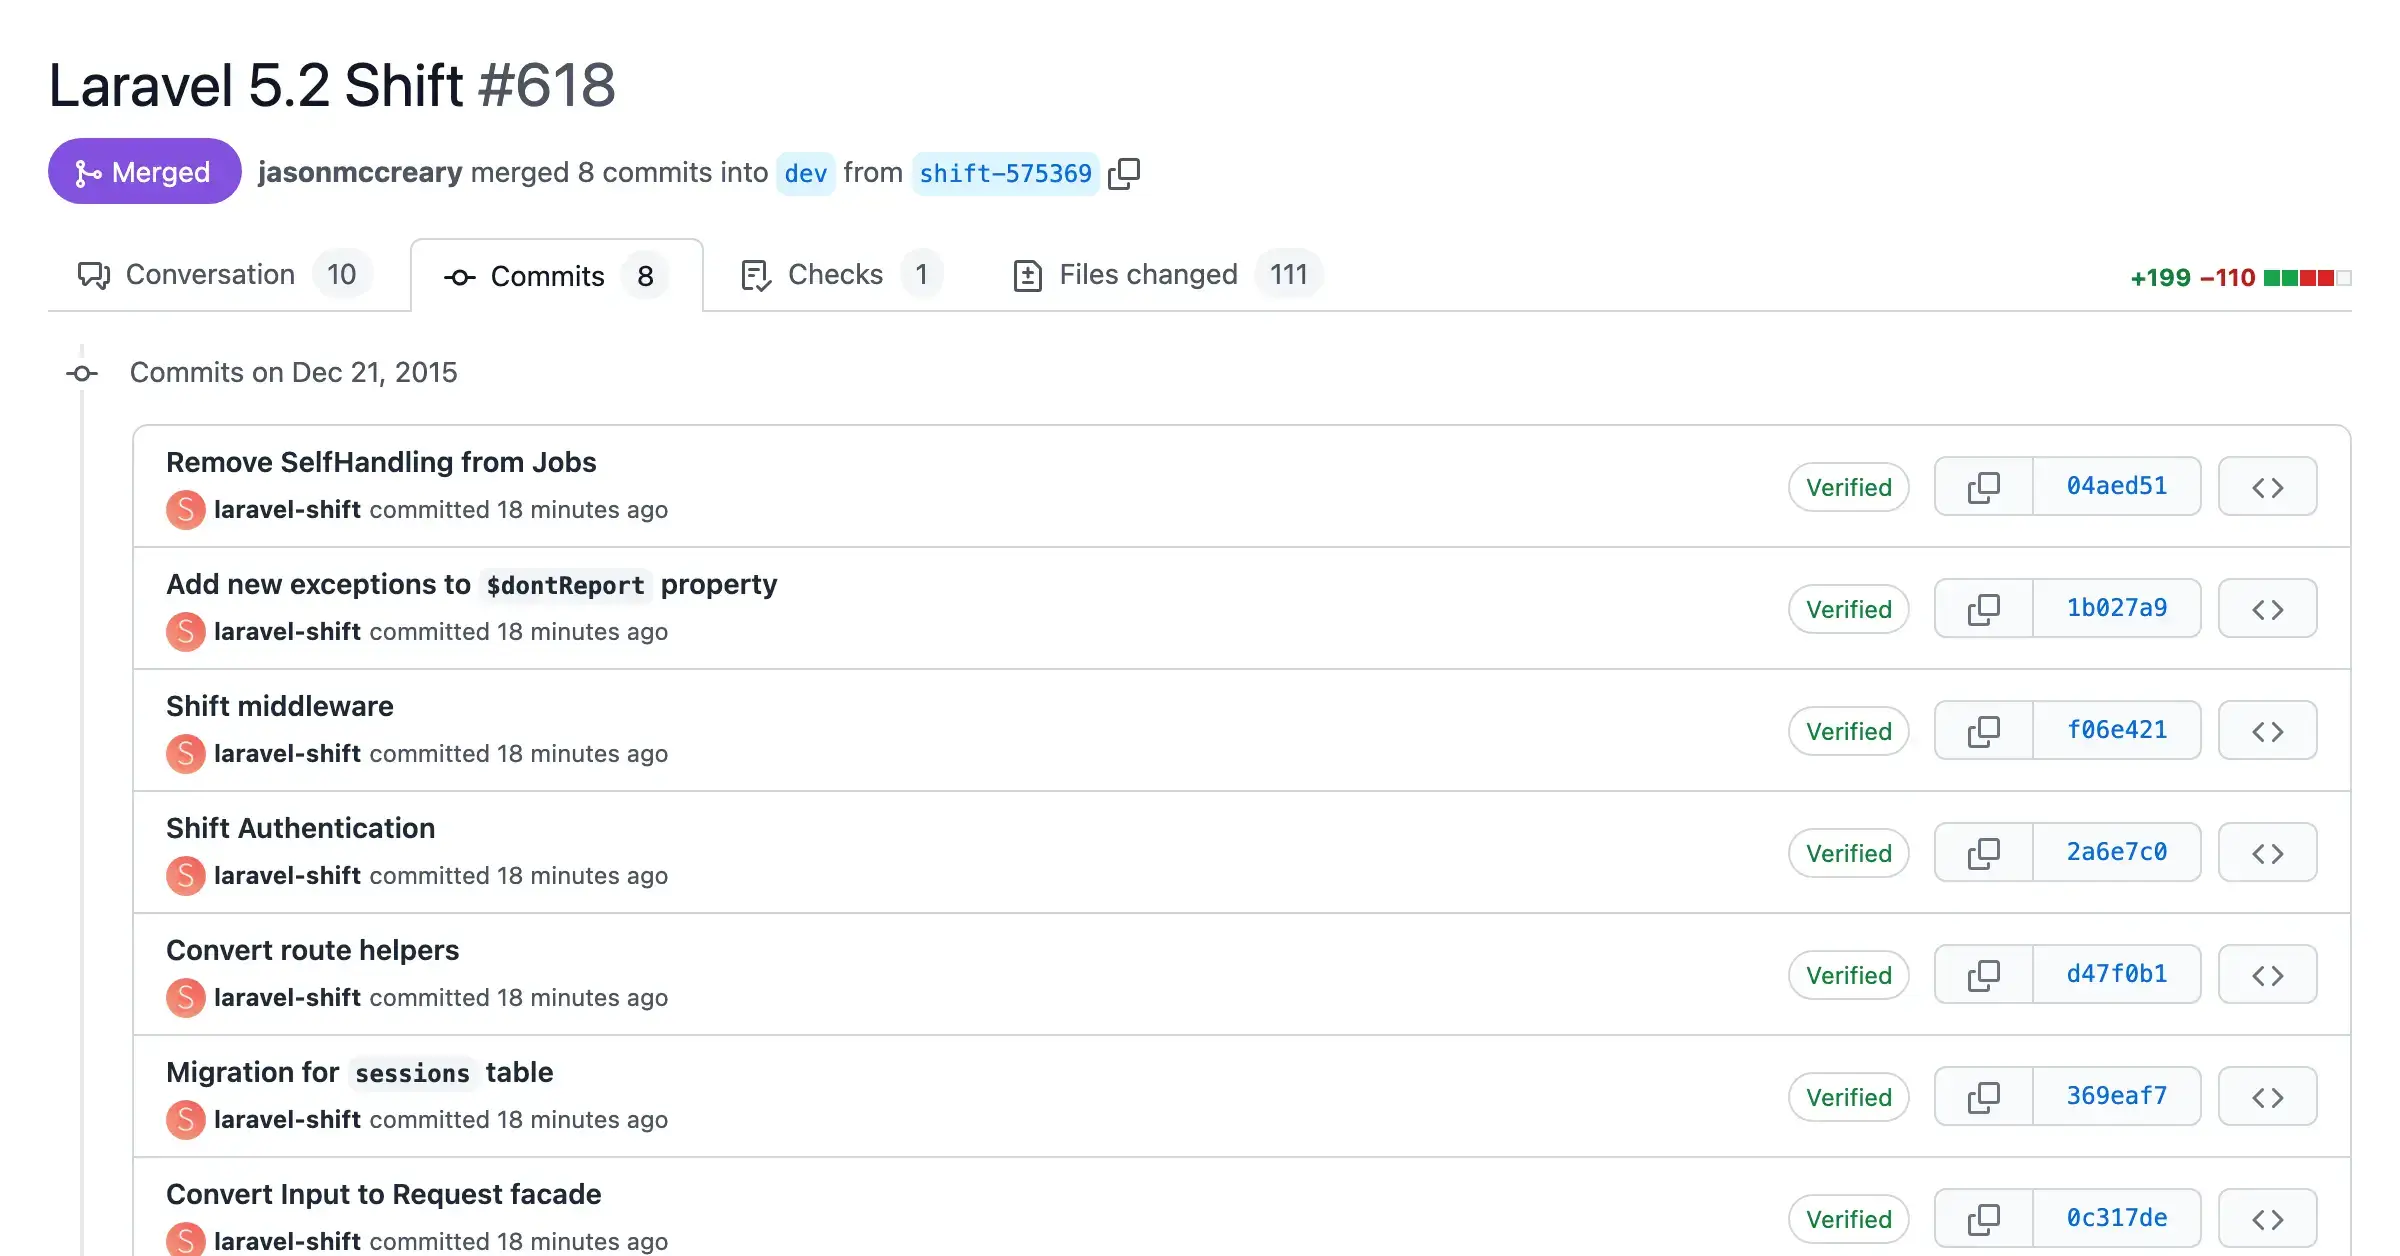Screen dimensions: 2400x1256
Task: Go to the Checks tab
Action: point(835,274)
